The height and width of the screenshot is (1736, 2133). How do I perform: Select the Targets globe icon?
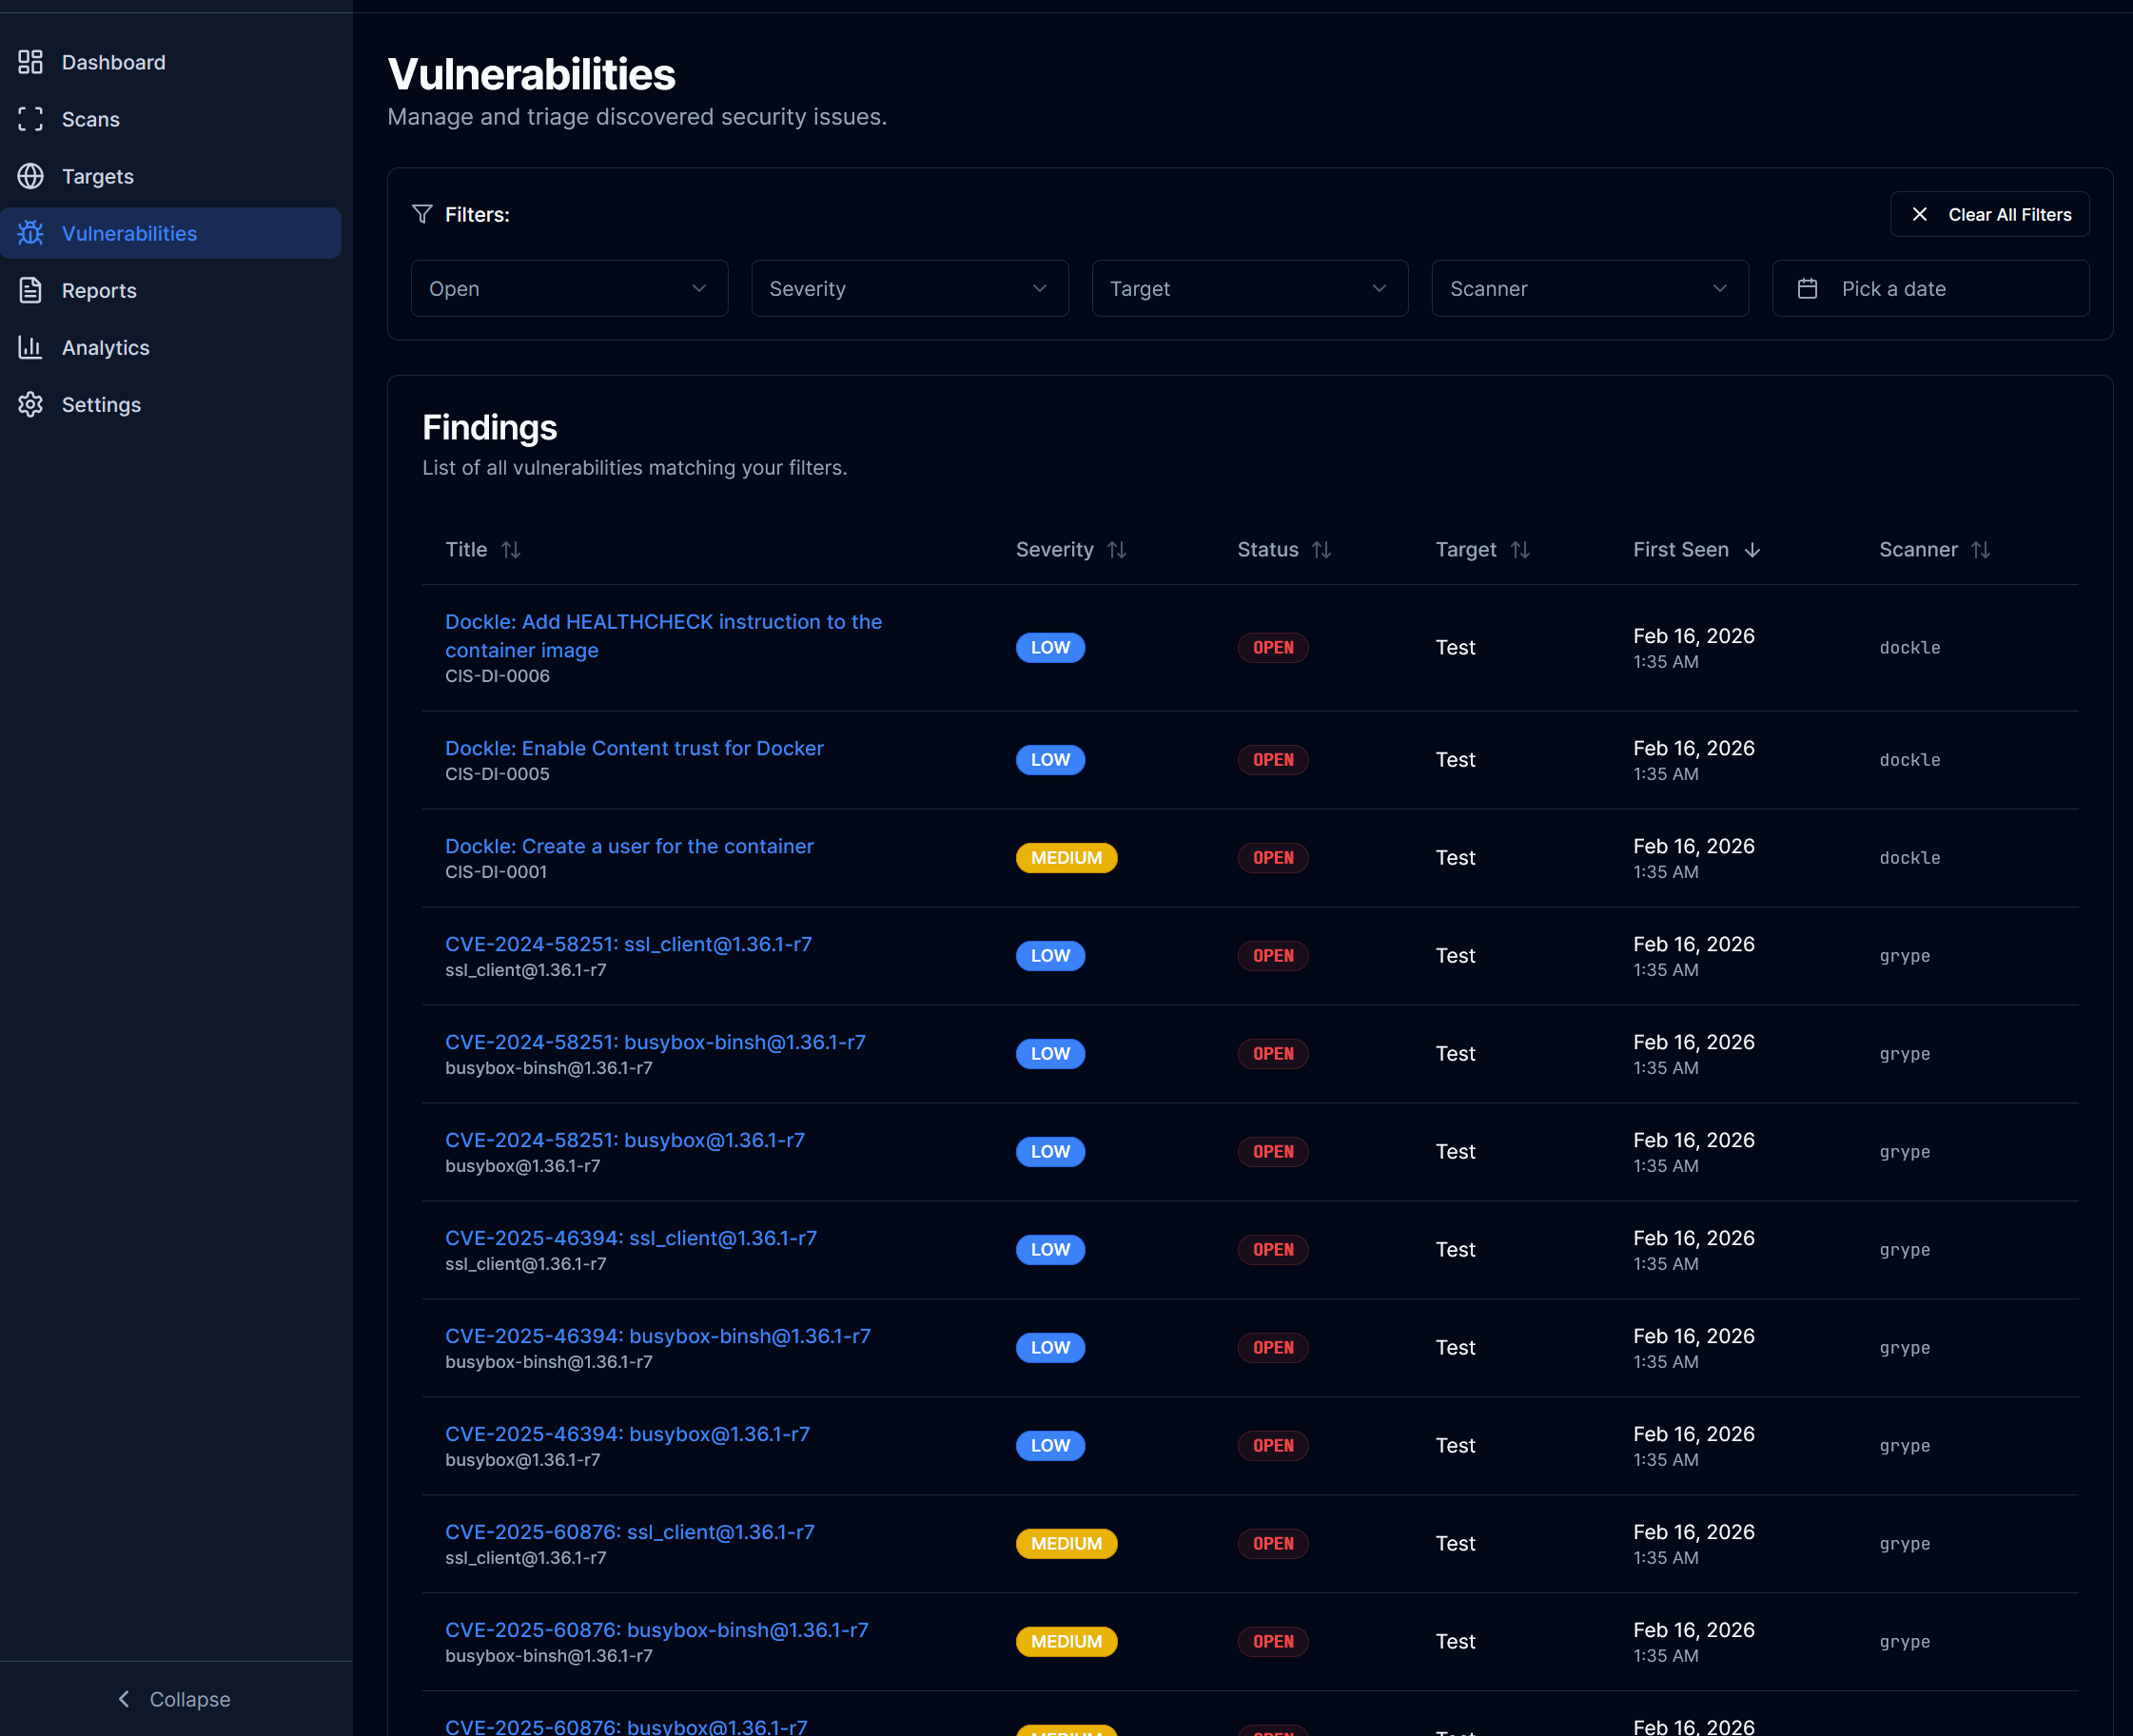point(30,176)
